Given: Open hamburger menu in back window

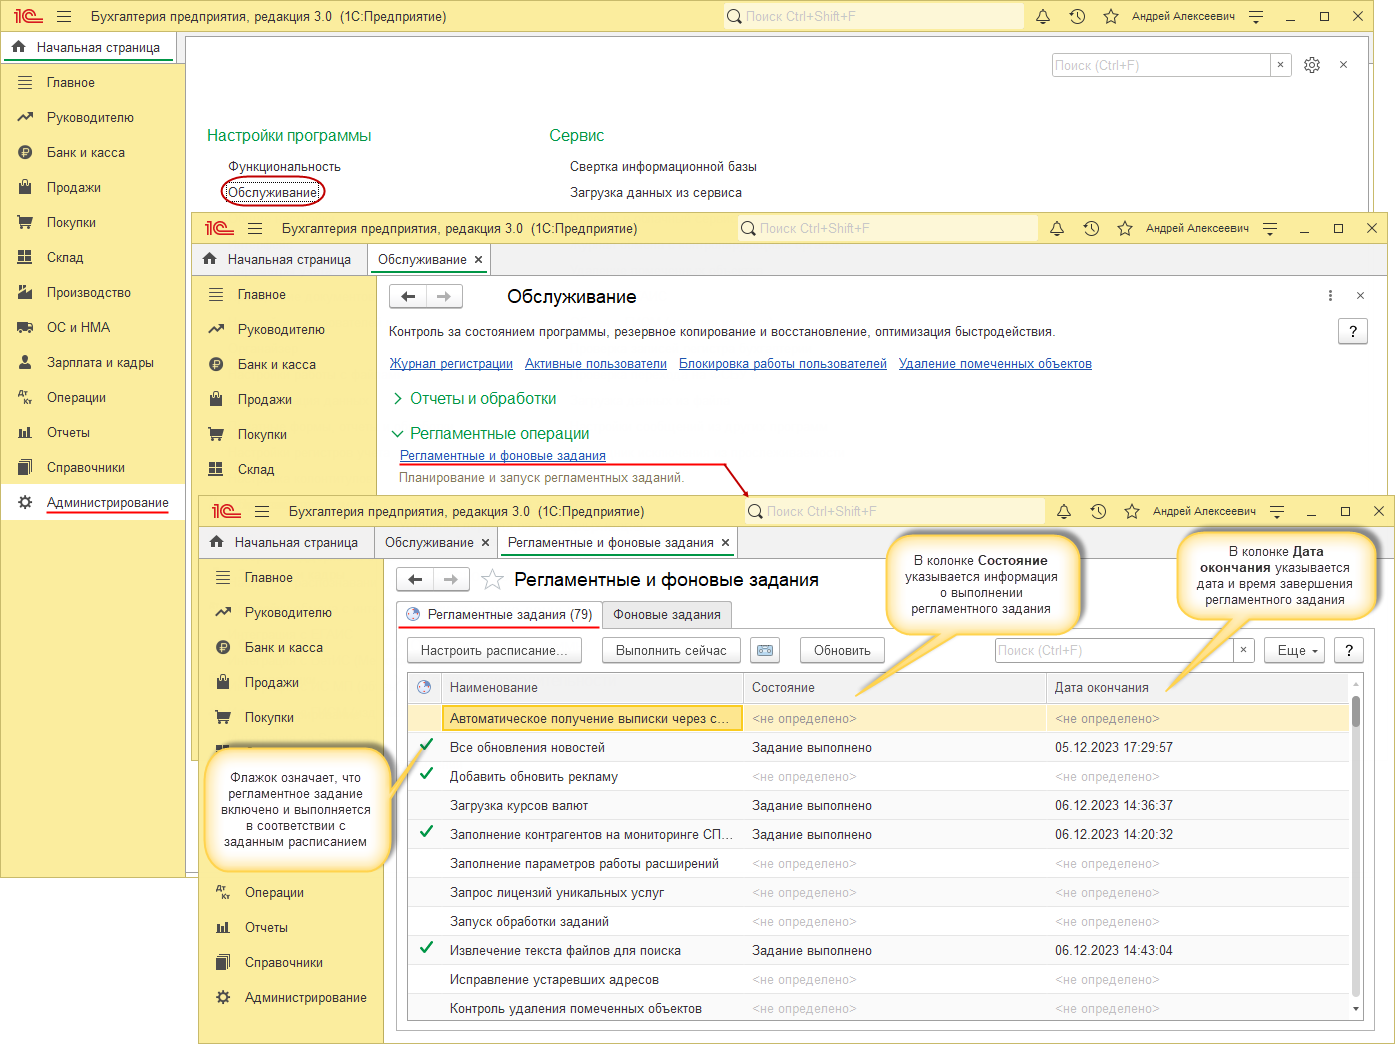Looking at the screenshot, I should coord(64,16).
